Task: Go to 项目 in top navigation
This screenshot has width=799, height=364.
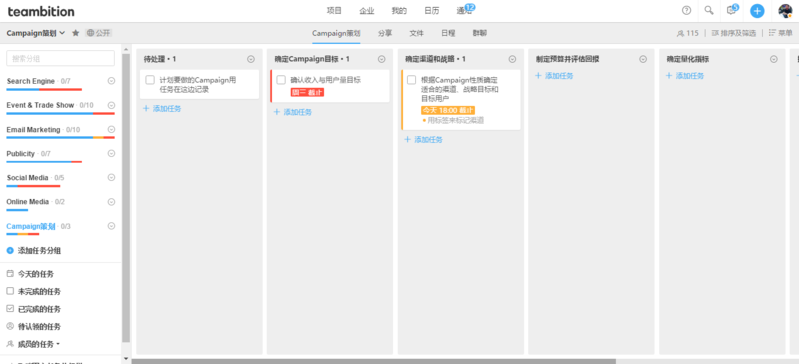Action: (334, 11)
